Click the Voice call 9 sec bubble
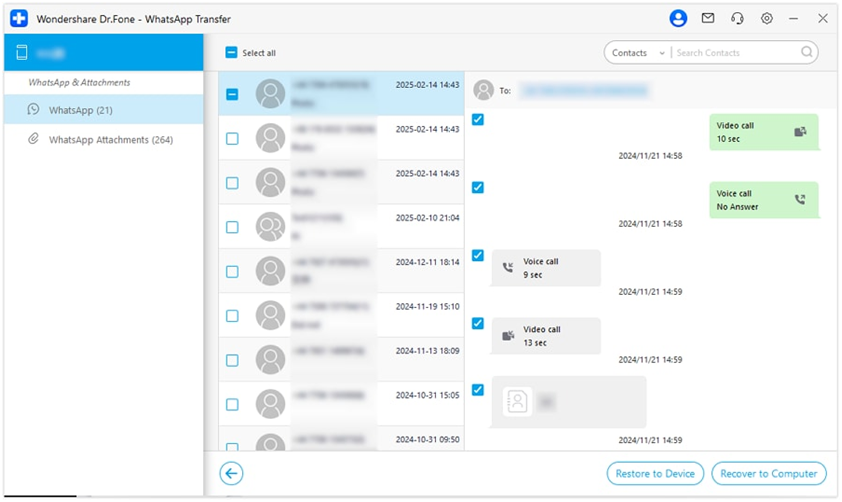The height and width of the screenshot is (502, 842). point(546,267)
